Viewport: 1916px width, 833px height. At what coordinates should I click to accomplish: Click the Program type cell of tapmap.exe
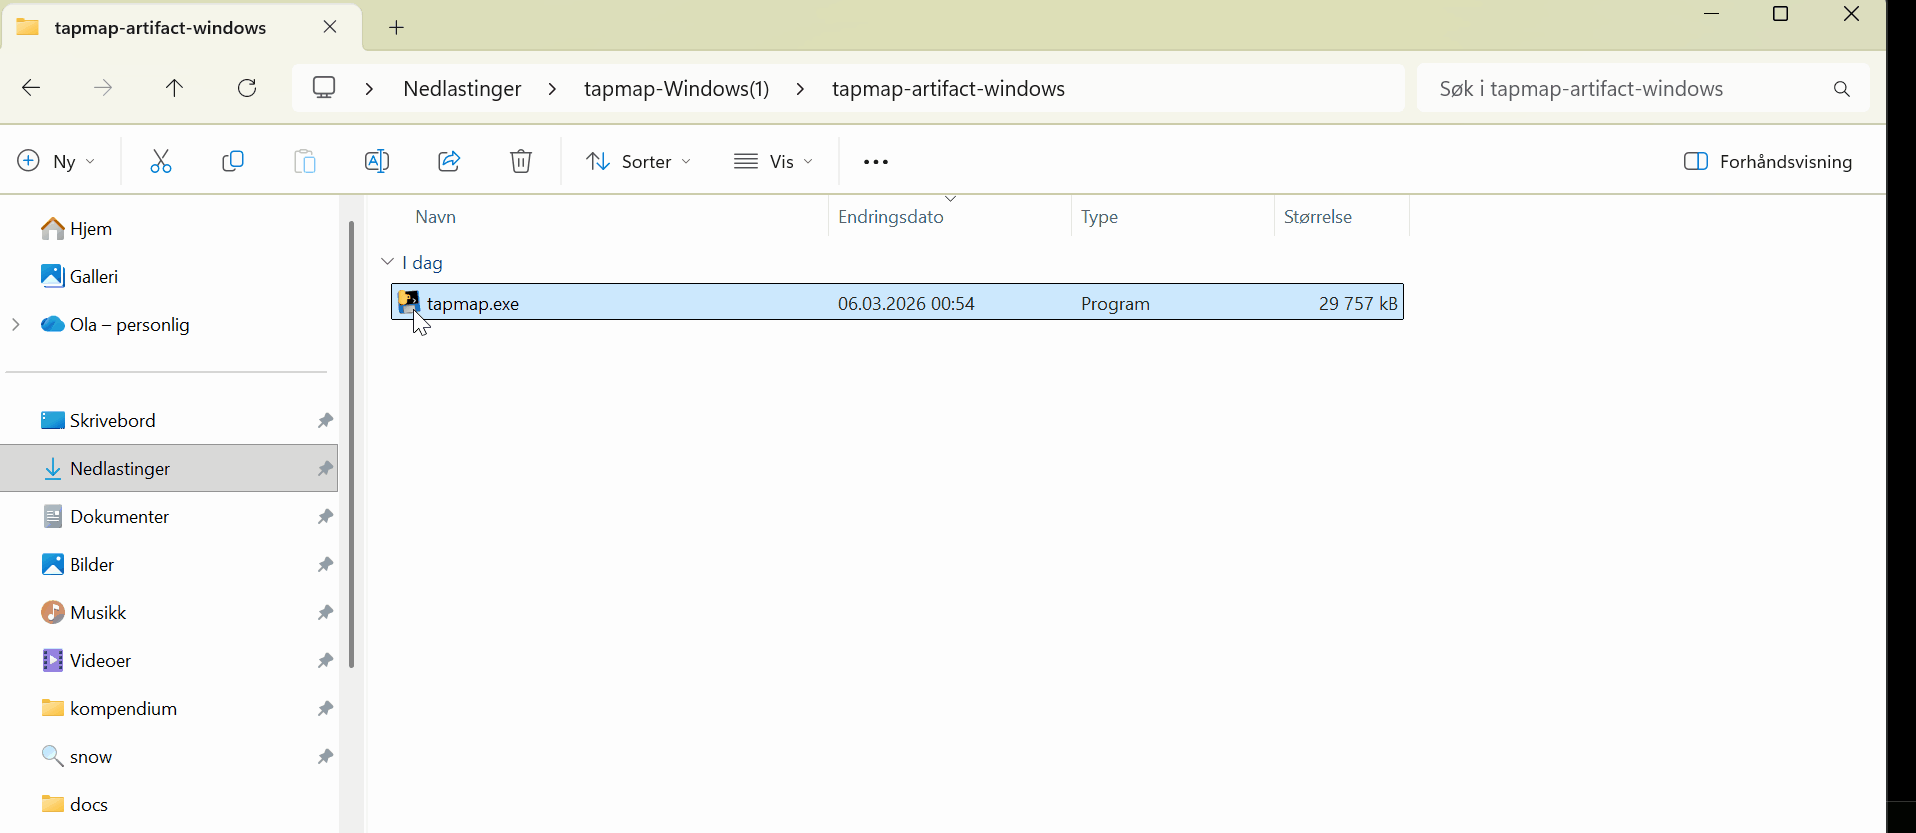pos(1115,303)
